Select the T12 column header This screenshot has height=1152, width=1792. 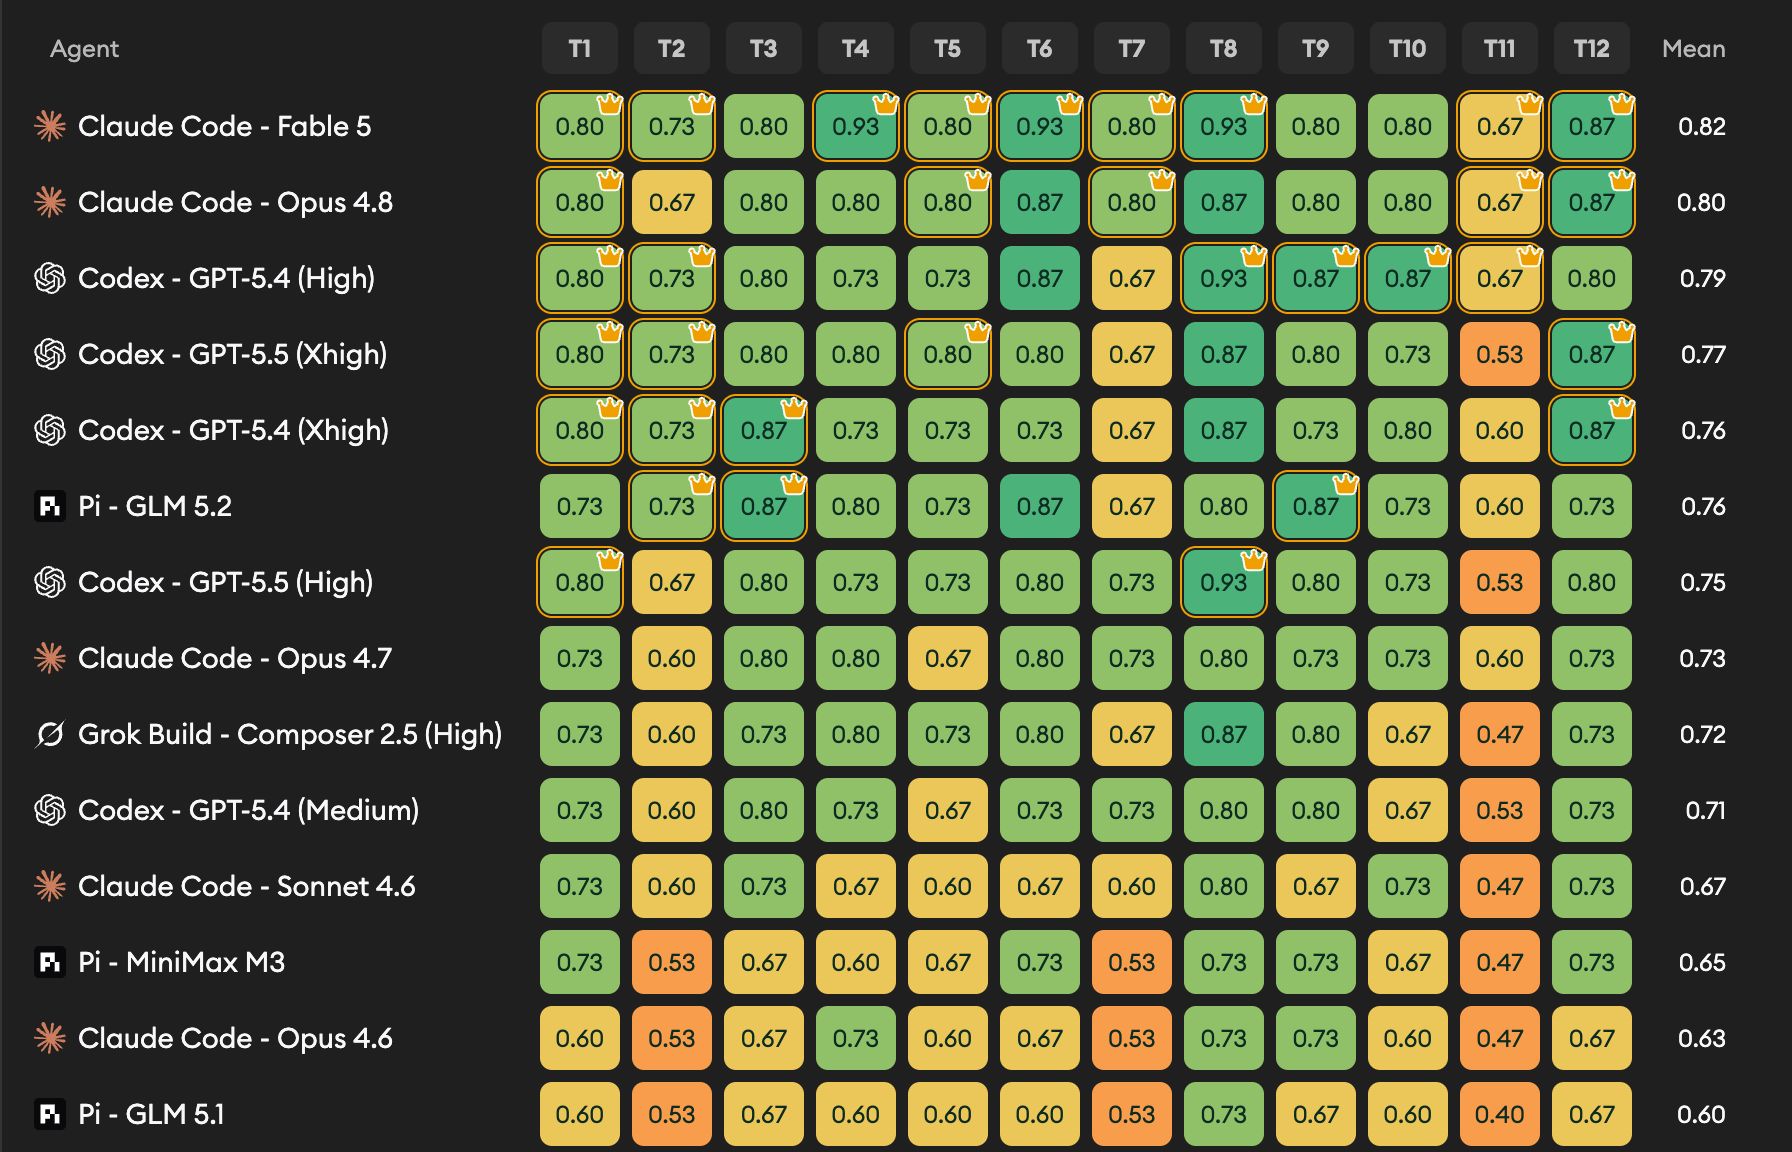1592,48
